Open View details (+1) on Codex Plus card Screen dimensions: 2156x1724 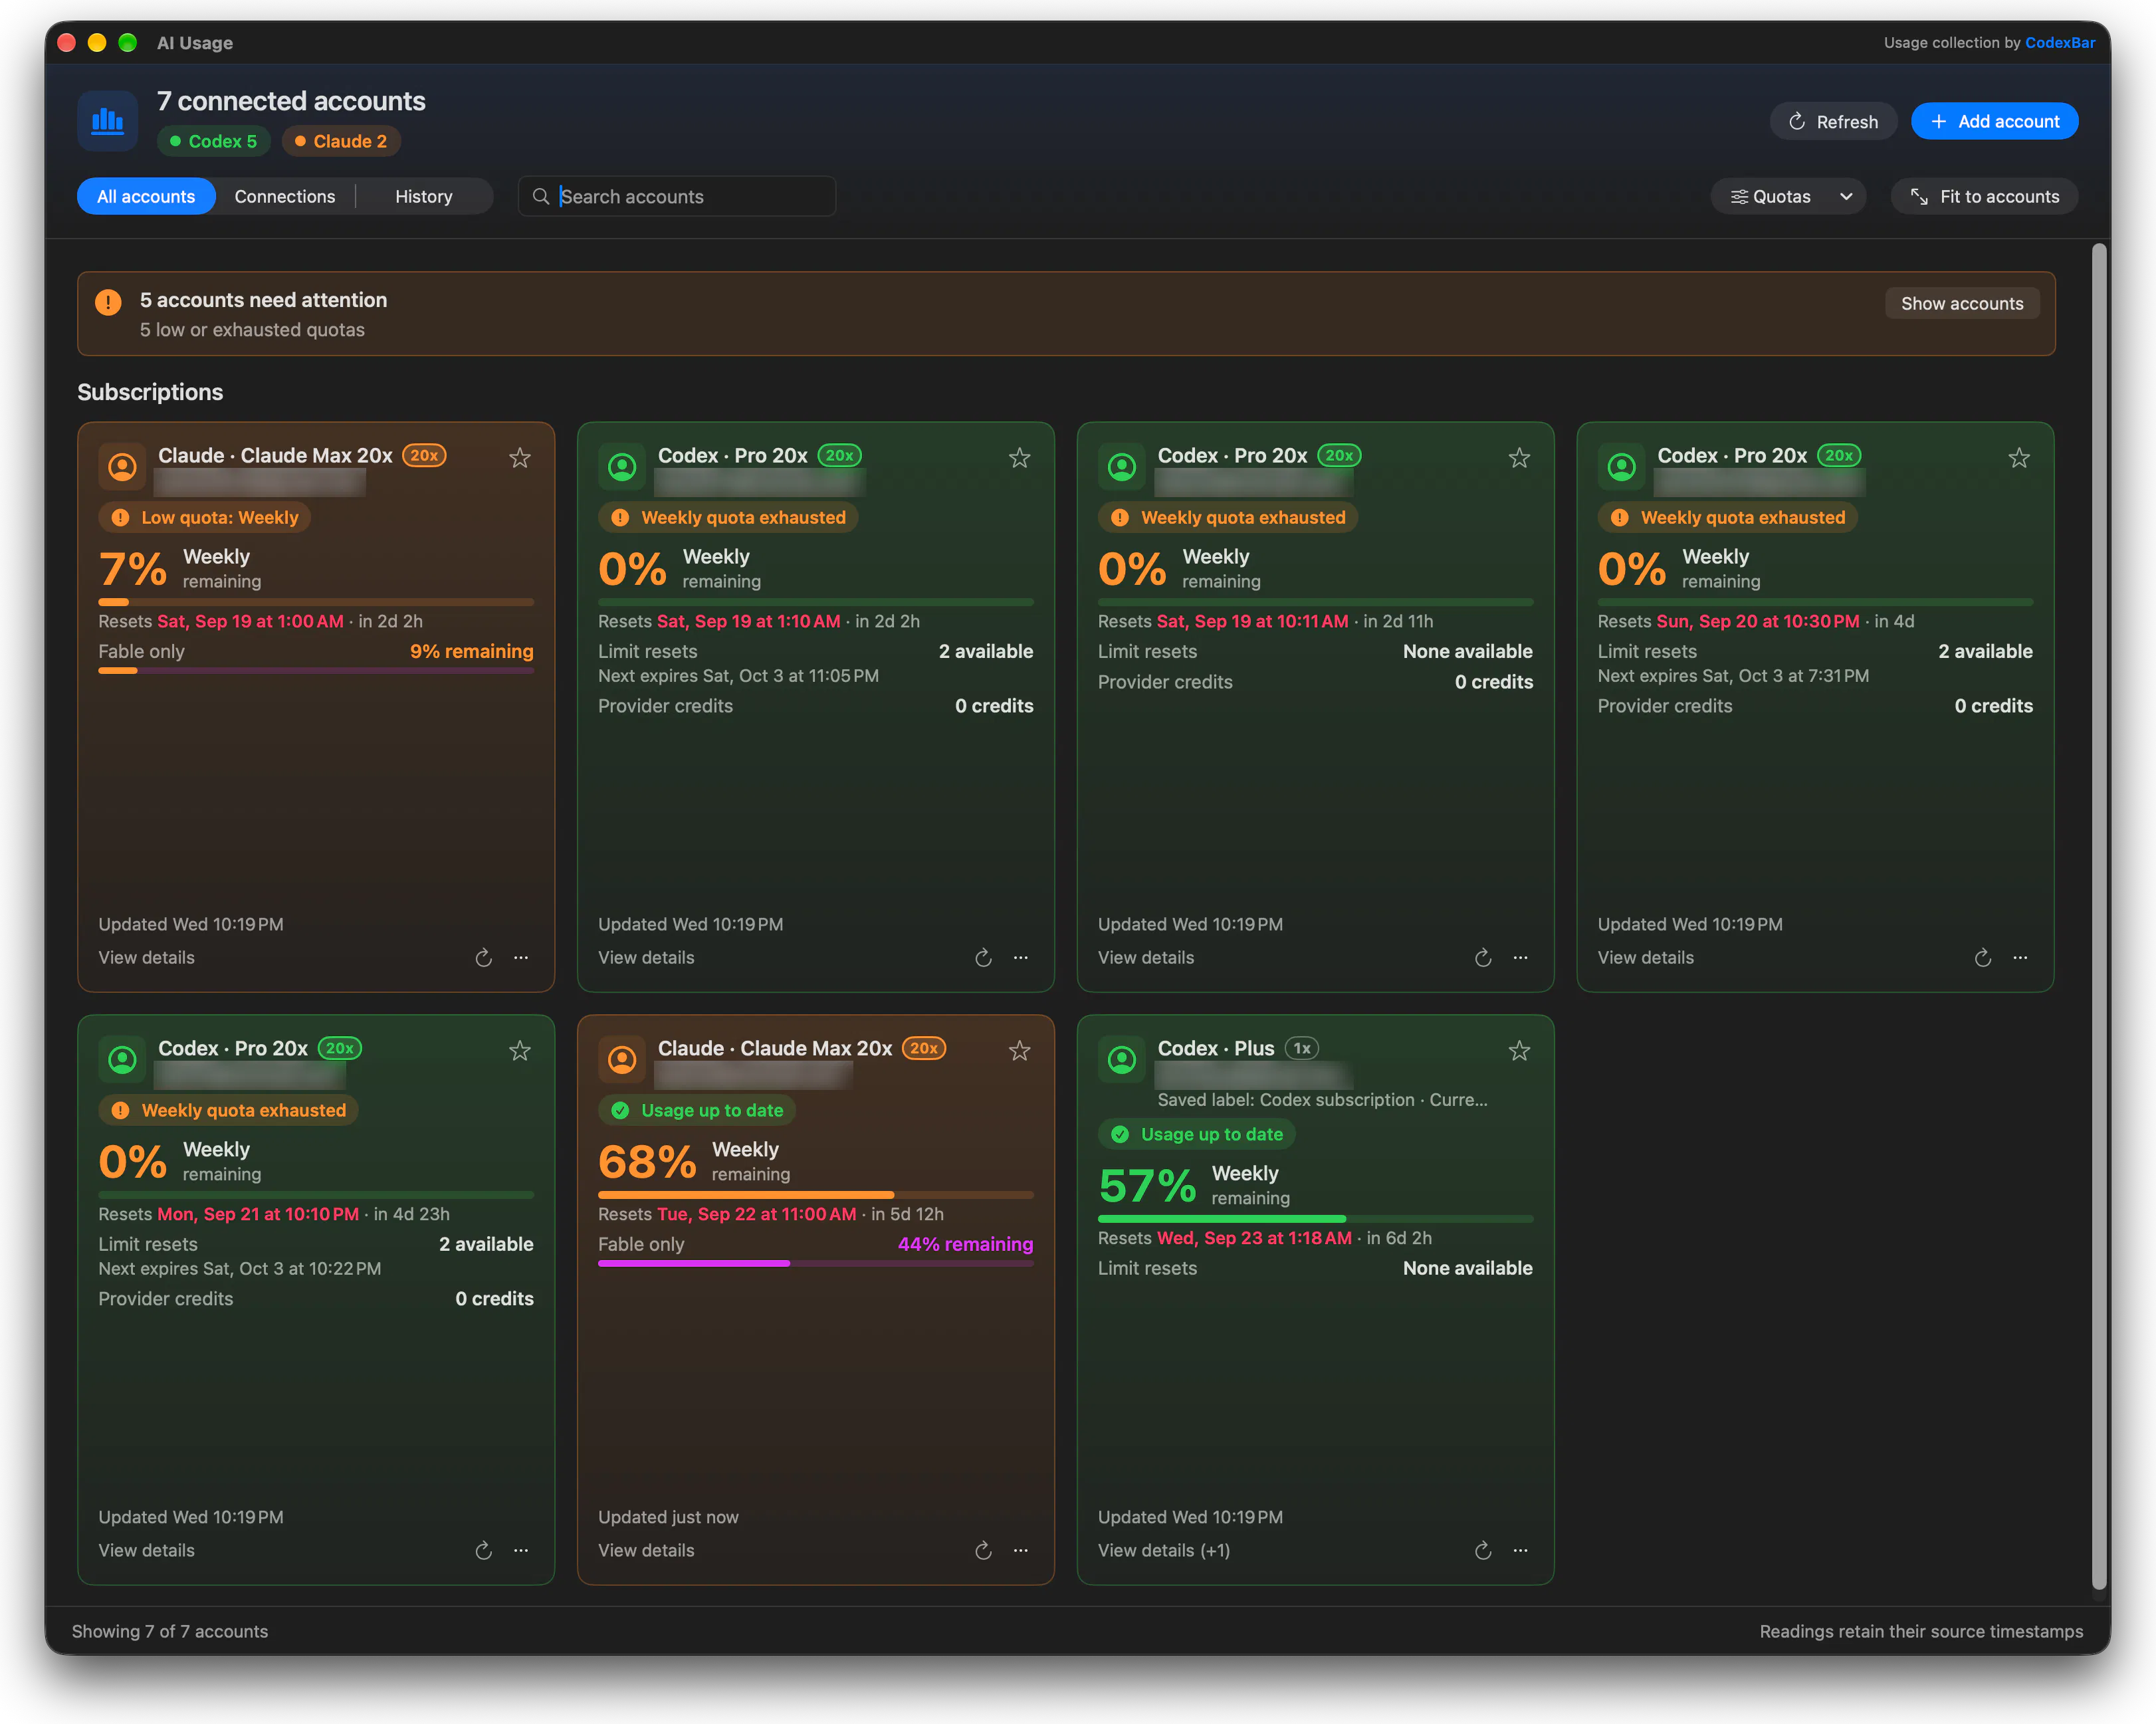click(x=1164, y=1551)
